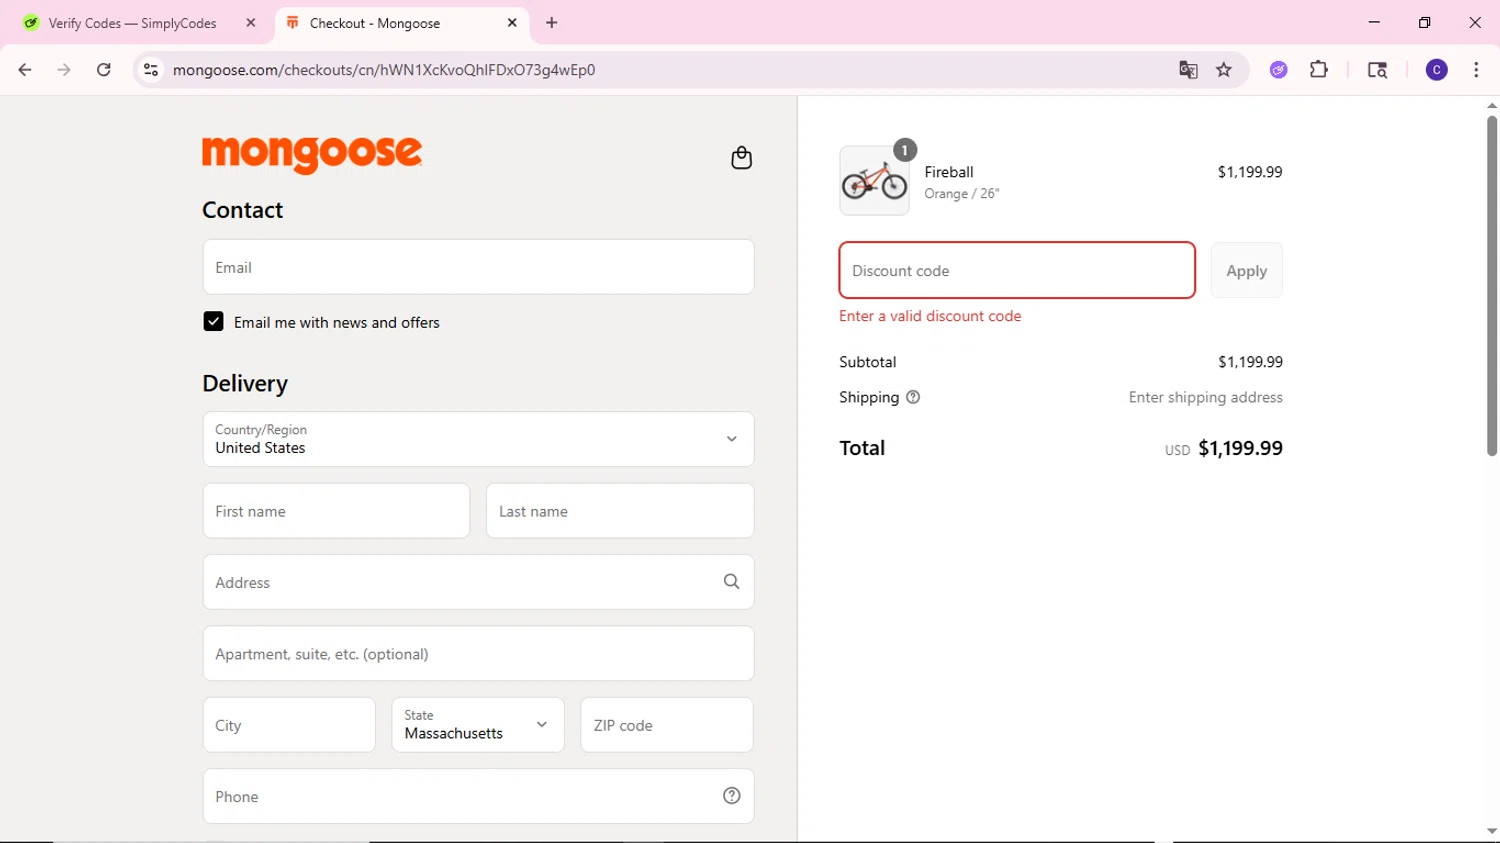
Task: Click the Enter shipping address text
Action: click(1205, 397)
